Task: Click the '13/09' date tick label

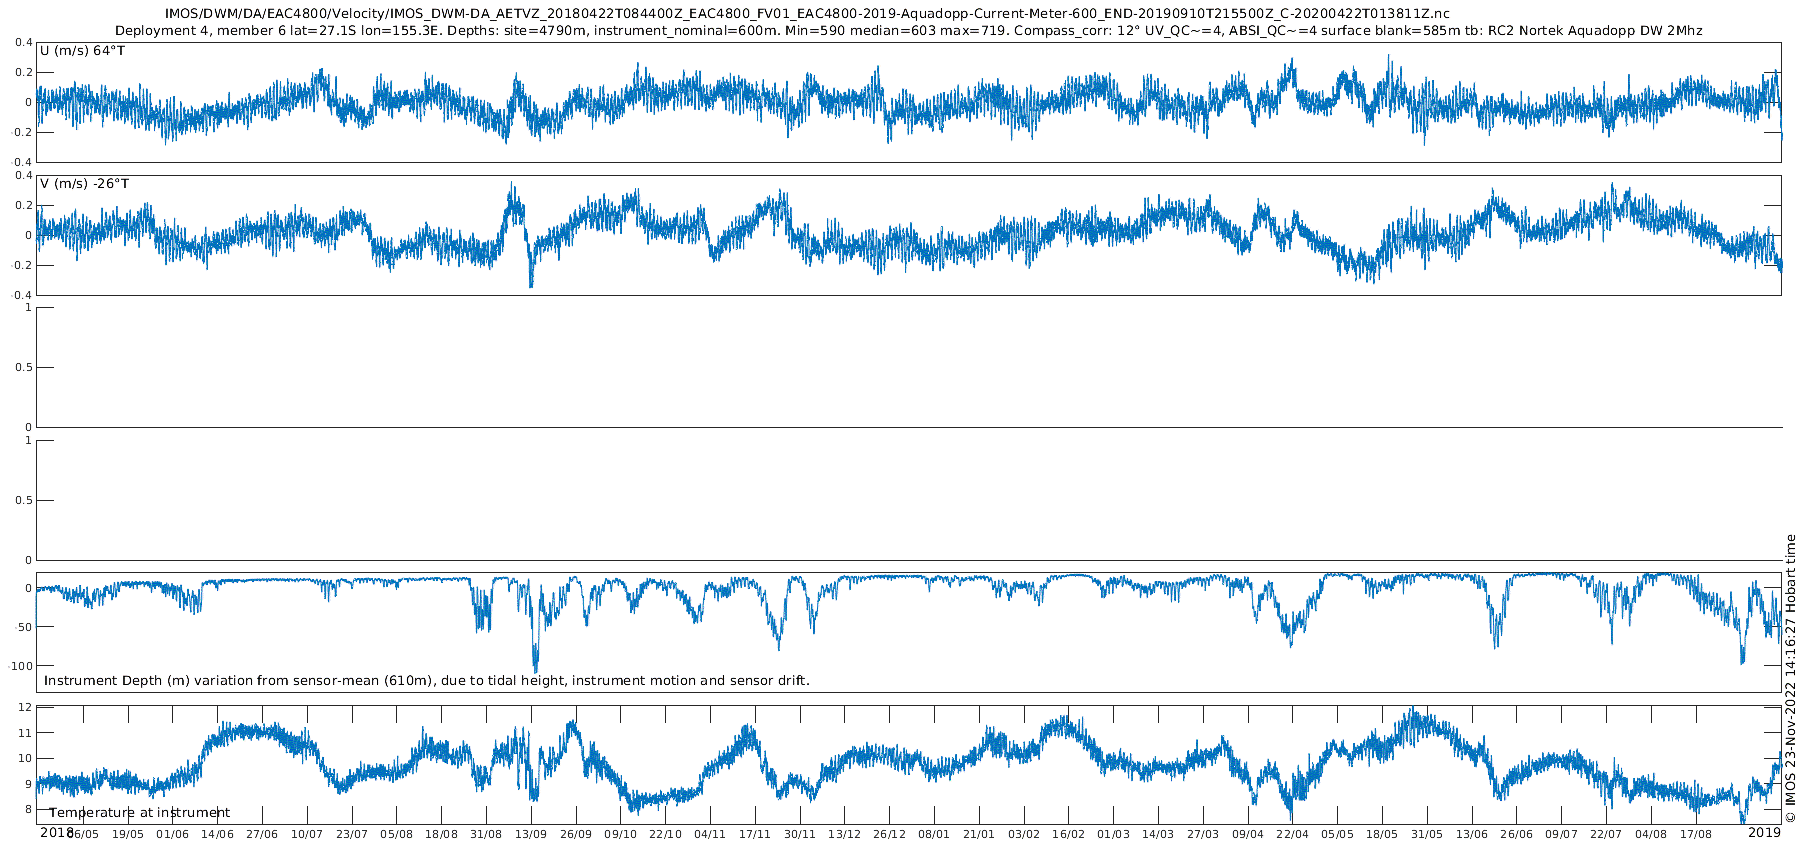Action: [x=531, y=834]
